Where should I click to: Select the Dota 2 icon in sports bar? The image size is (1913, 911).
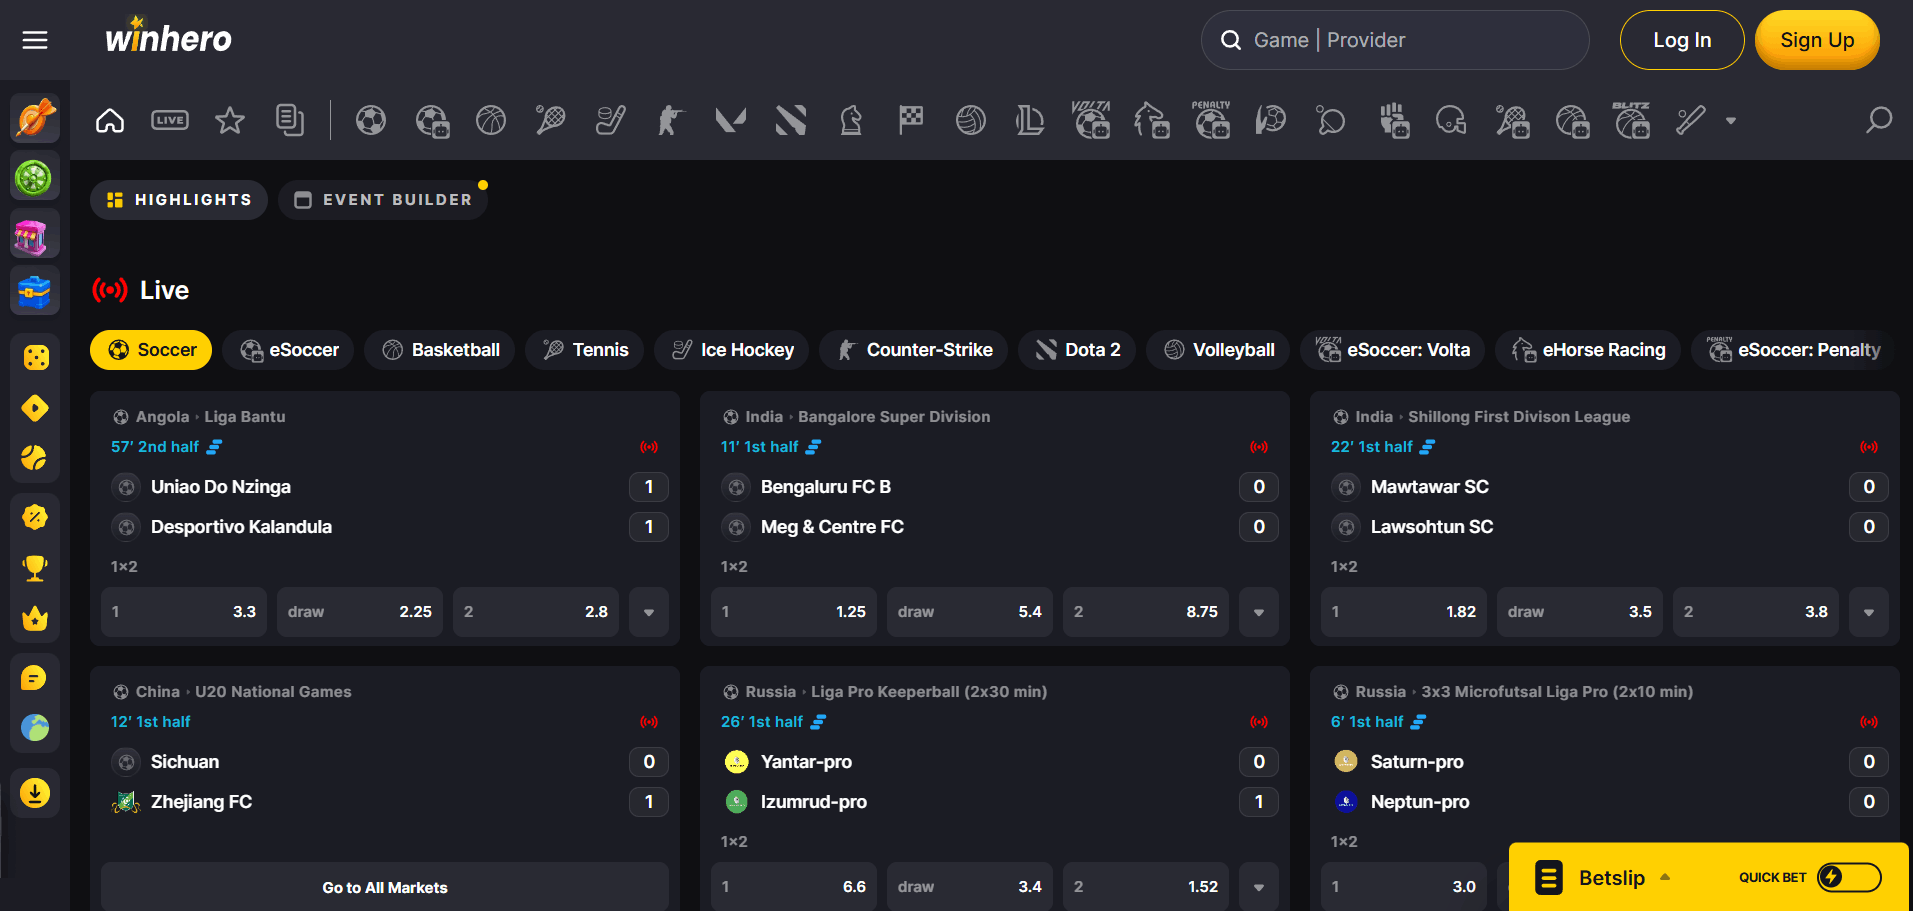point(791,121)
